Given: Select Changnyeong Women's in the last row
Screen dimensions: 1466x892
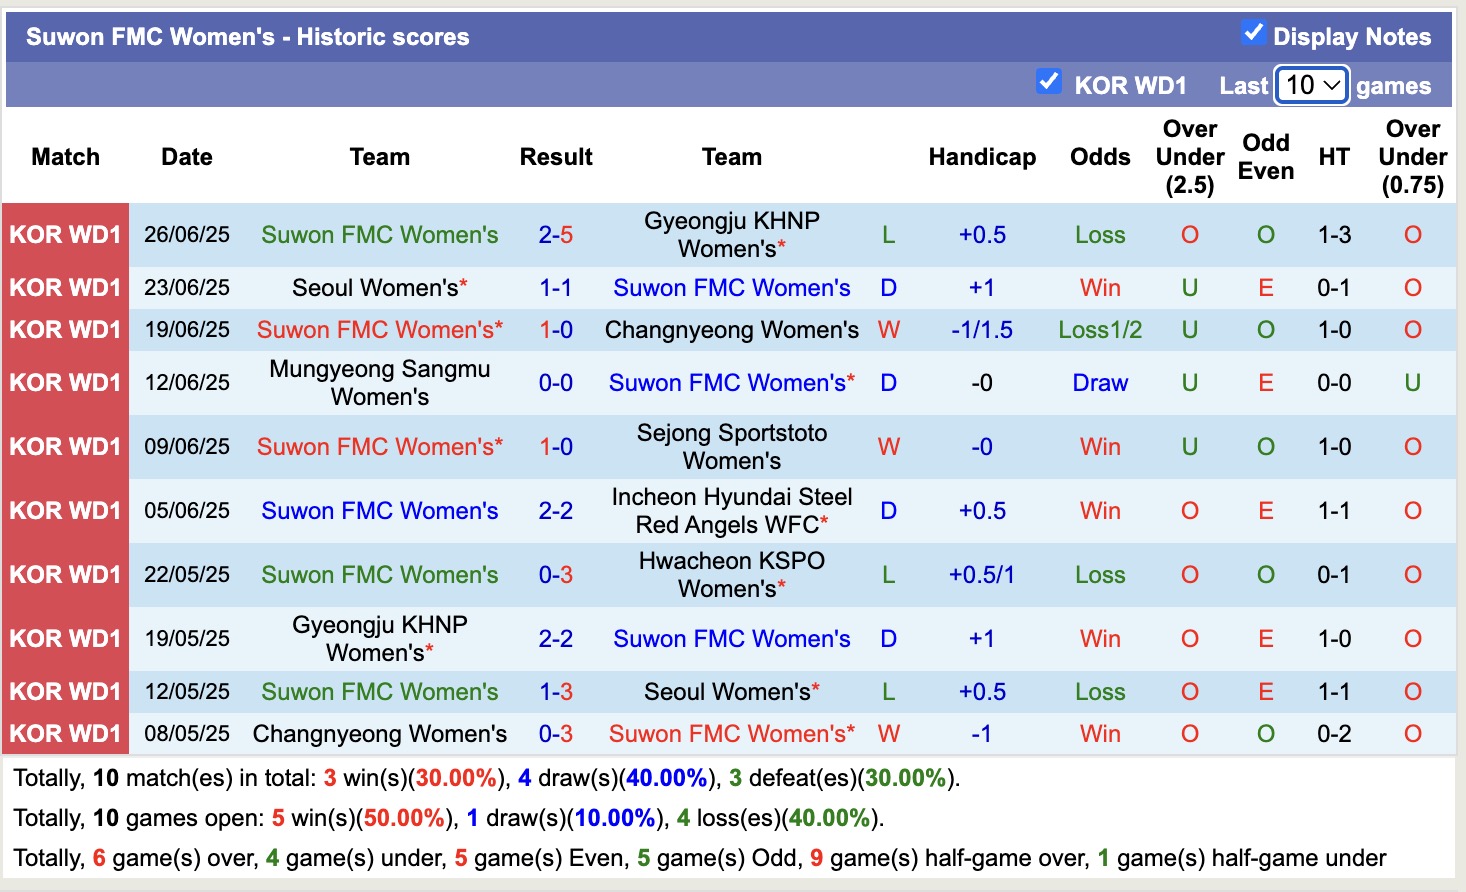Looking at the screenshot, I should click(x=380, y=734).
